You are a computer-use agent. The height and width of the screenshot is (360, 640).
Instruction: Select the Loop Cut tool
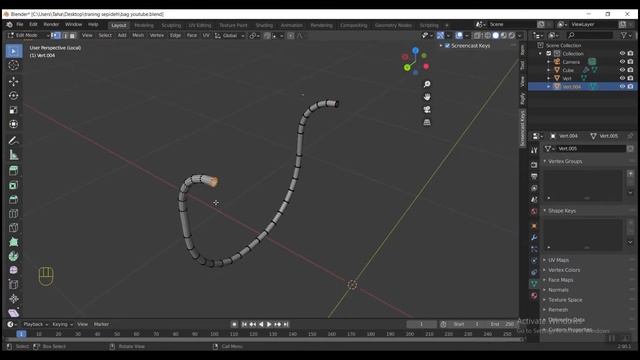click(x=13, y=213)
